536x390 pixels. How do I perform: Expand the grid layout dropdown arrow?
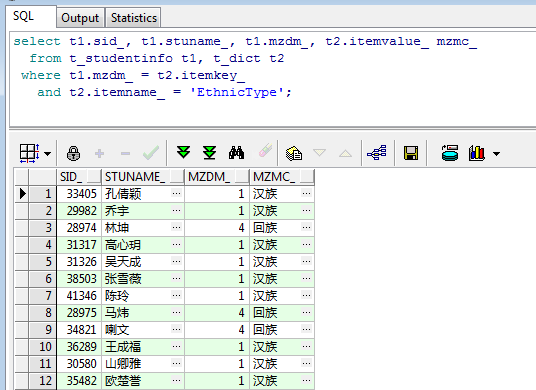click(x=48, y=153)
